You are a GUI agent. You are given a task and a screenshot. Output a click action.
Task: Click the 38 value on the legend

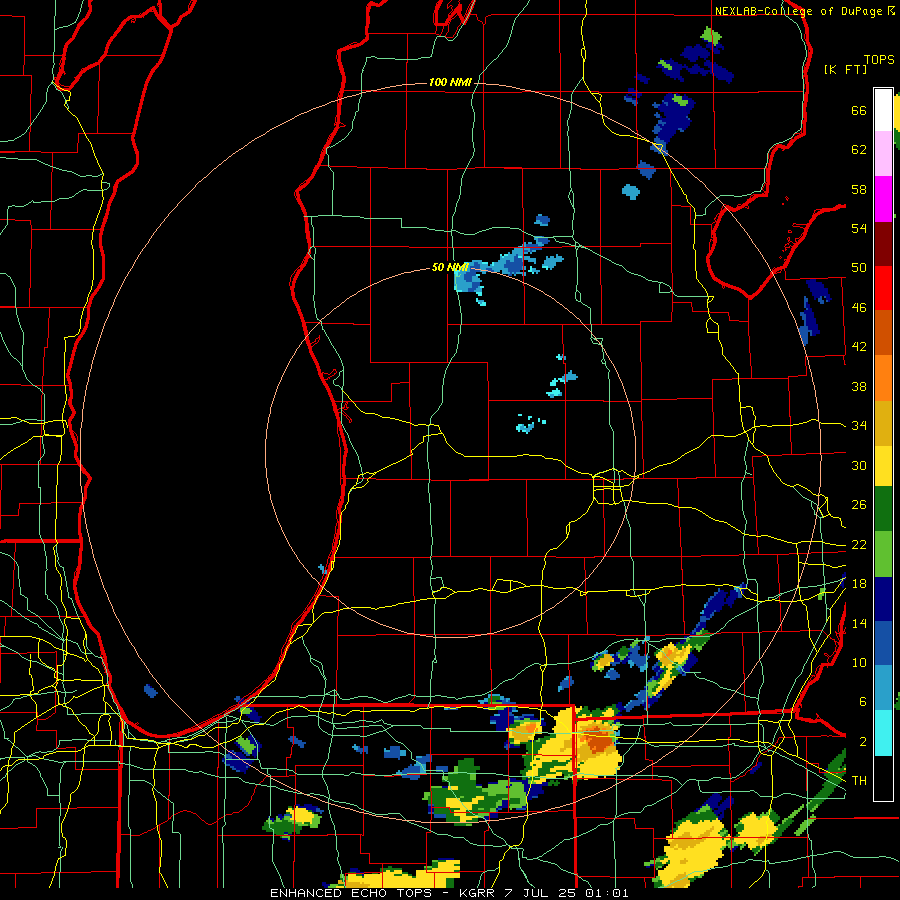pyautogui.click(x=859, y=386)
